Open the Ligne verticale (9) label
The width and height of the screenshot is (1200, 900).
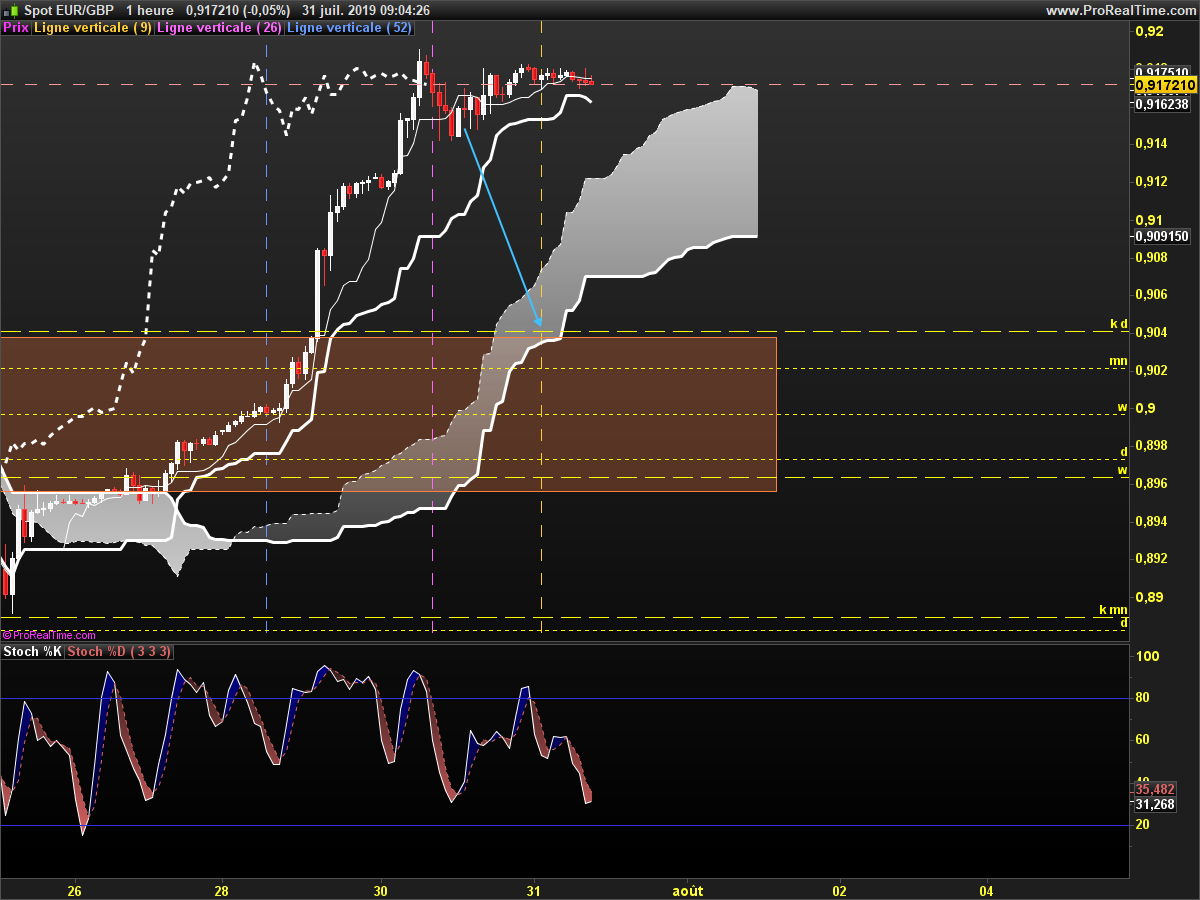[93, 28]
